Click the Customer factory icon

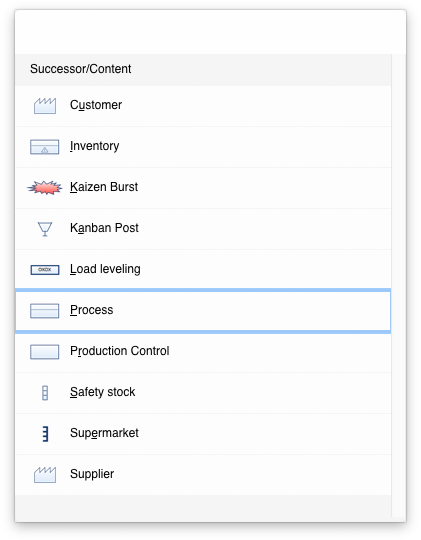pyautogui.click(x=45, y=106)
